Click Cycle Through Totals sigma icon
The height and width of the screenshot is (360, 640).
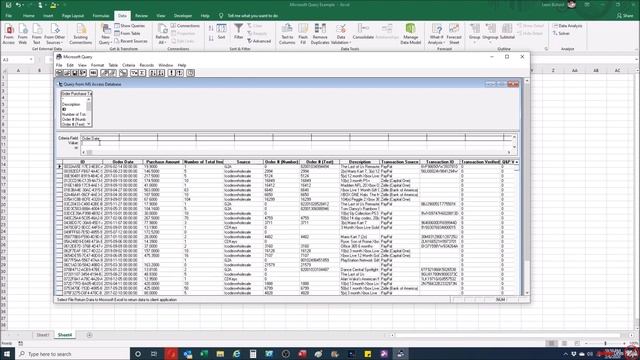(x=142, y=73)
